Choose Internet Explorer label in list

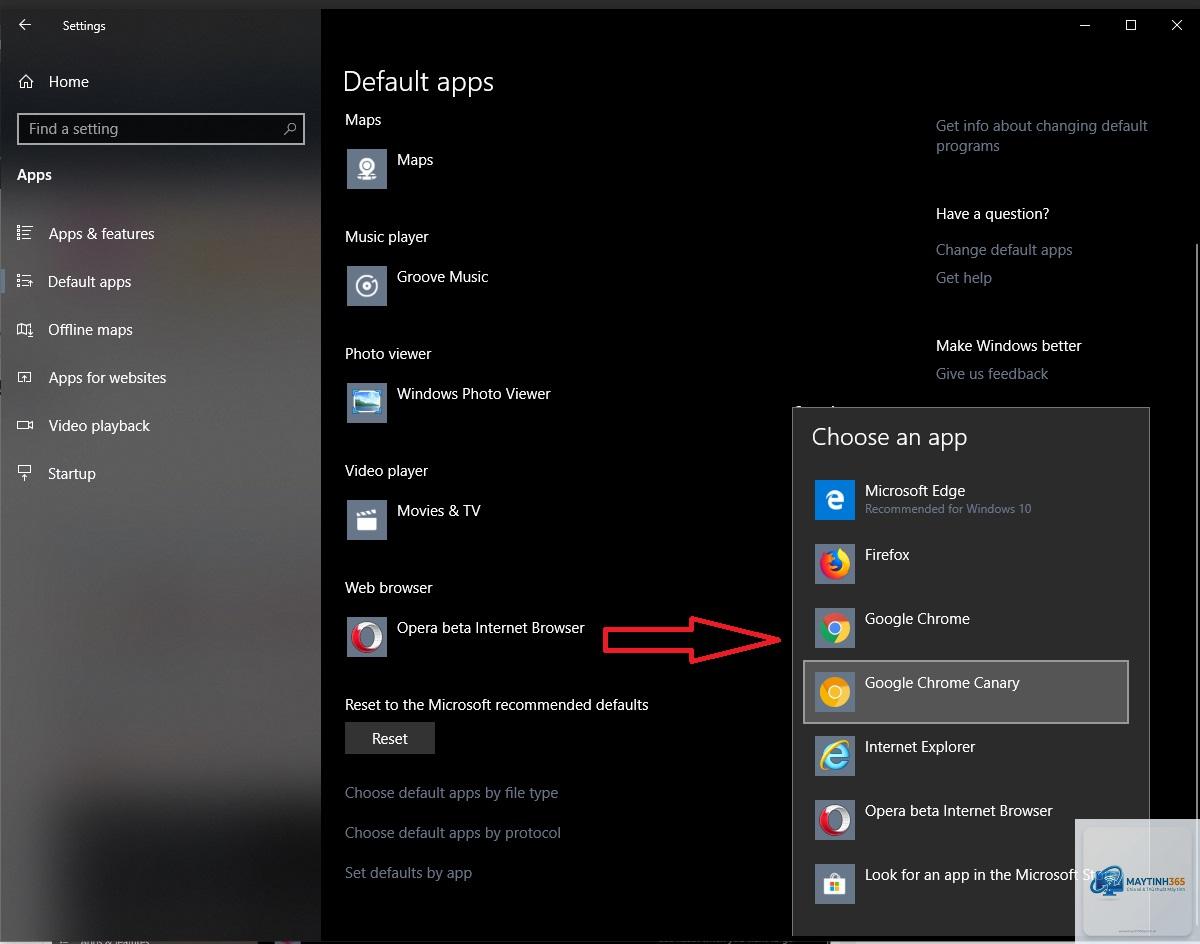pos(920,746)
